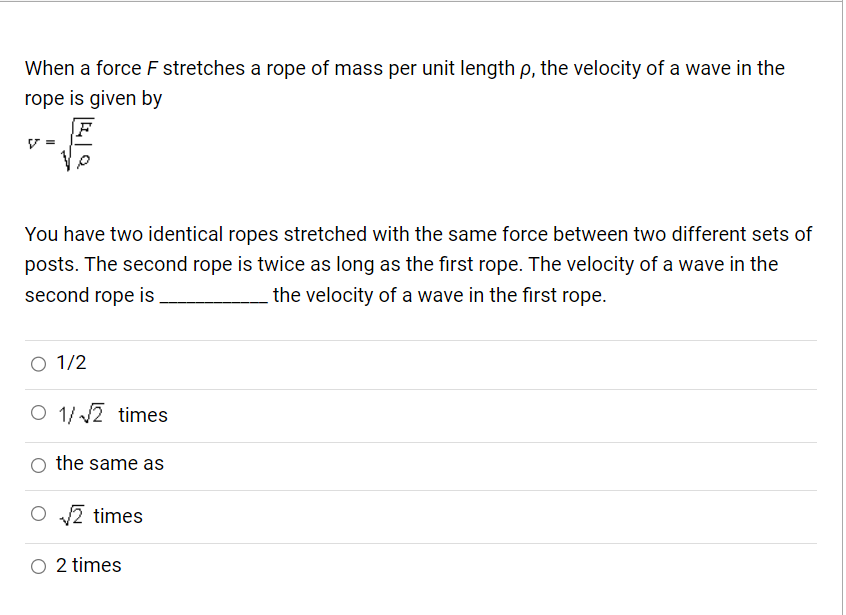Image resolution: width=846 pixels, height=615 pixels.
Task: Click the divider above the 1/2 option
Action: point(420,339)
